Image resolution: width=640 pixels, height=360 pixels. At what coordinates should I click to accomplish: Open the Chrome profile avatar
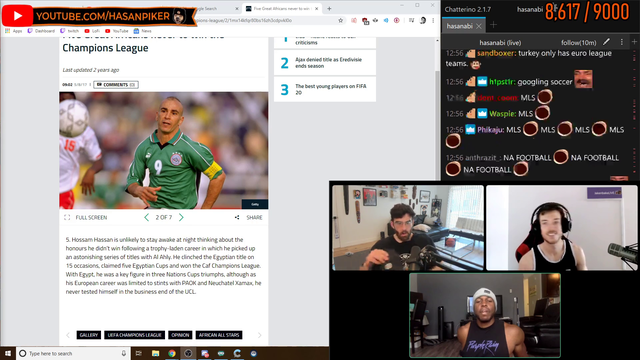tap(423, 20)
